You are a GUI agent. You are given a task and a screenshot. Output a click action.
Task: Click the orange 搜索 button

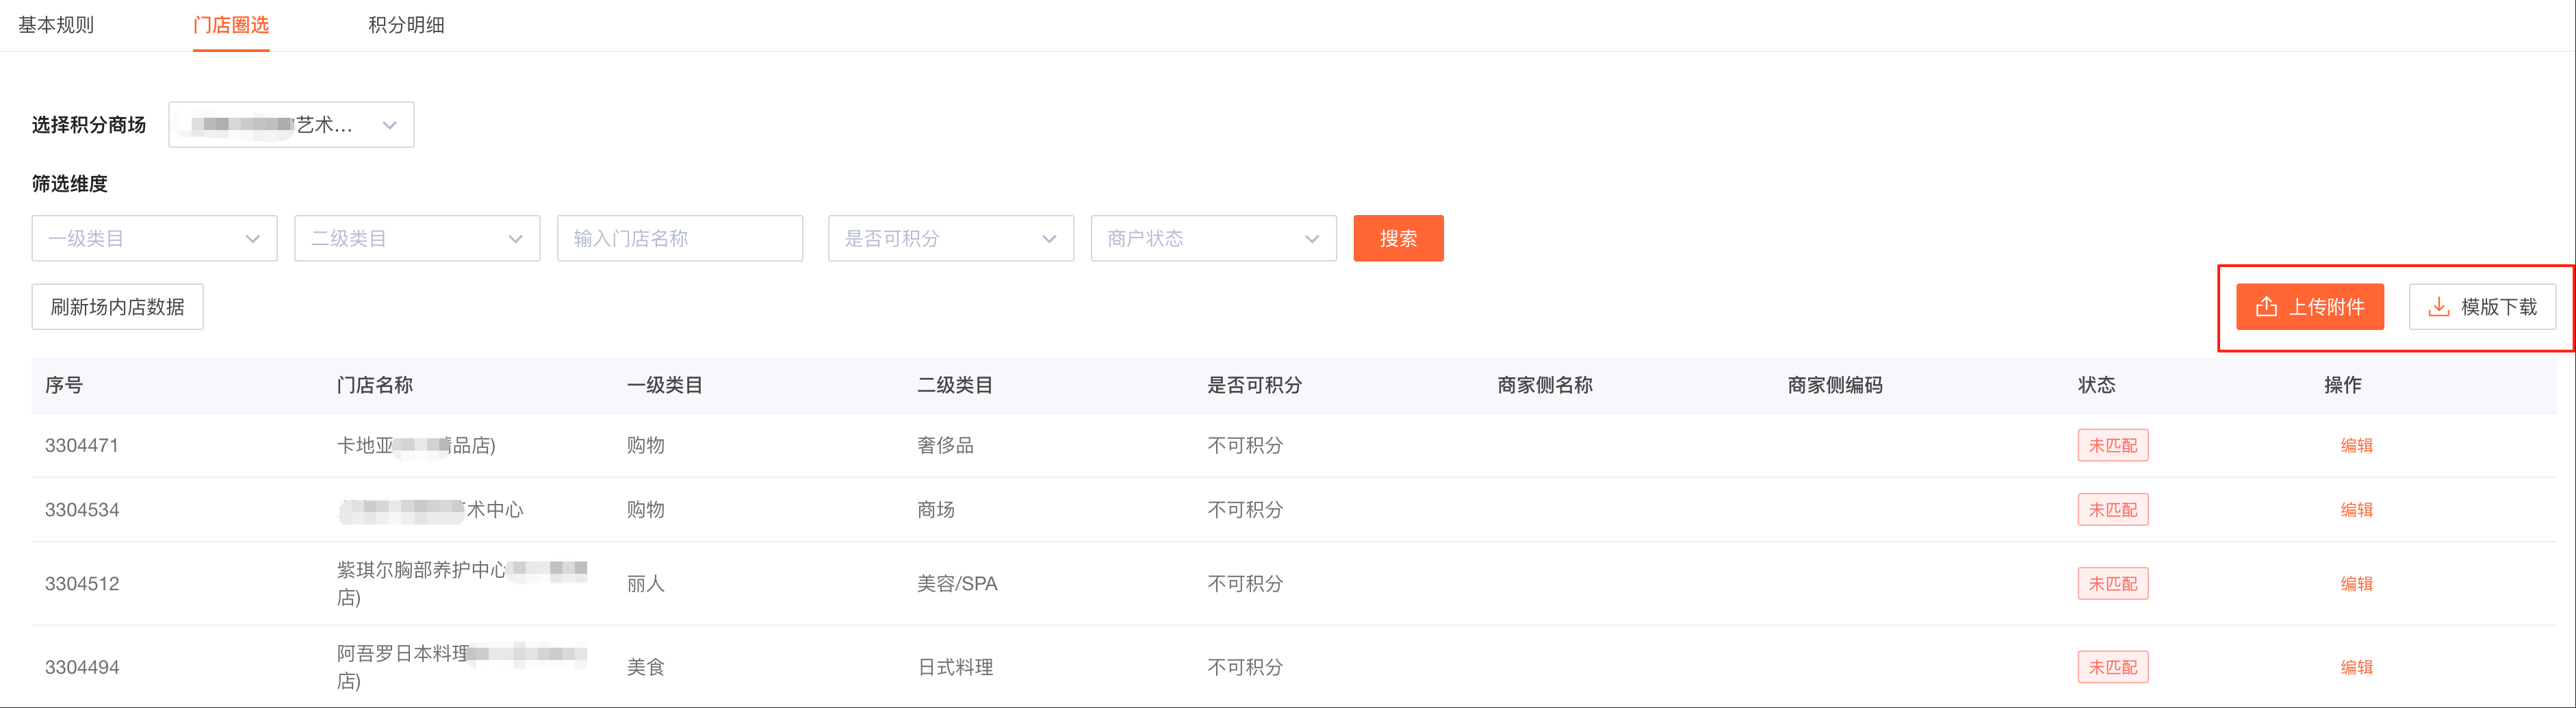[1398, 239]
